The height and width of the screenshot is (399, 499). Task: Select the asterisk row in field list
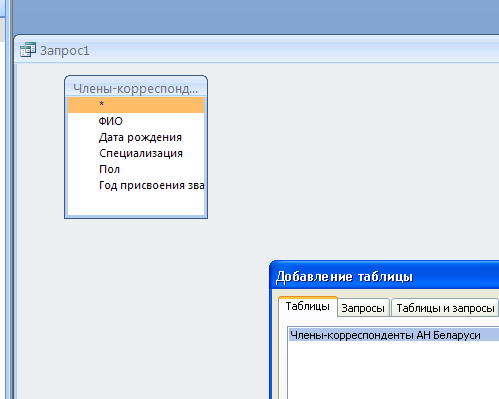click(136, 105)
